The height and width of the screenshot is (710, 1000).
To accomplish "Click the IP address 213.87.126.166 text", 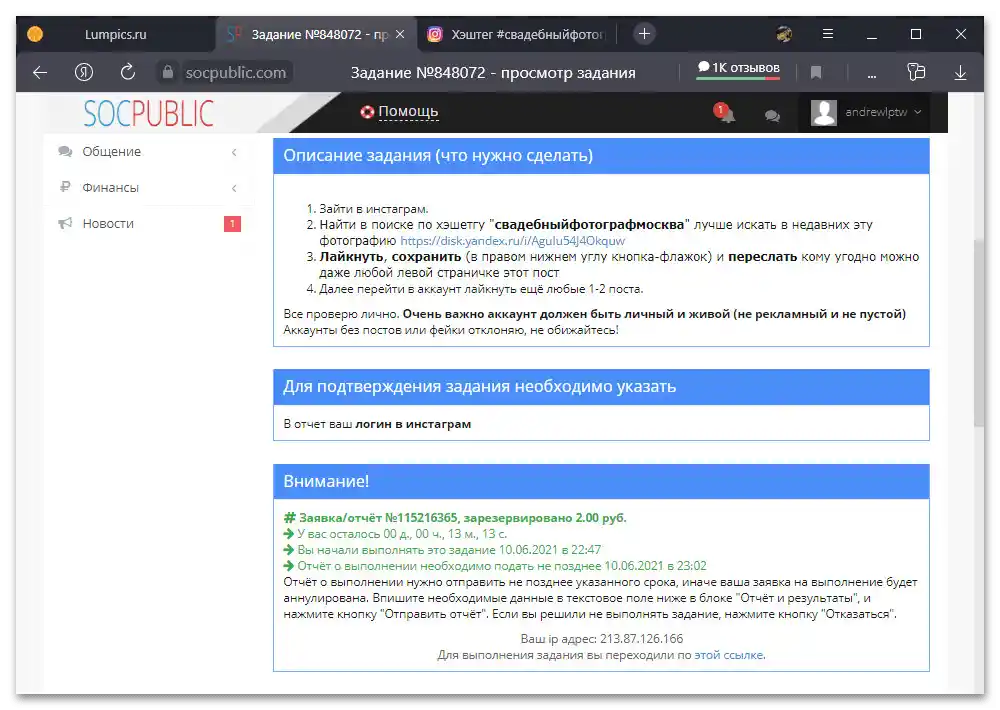I will pyautogui.click(x=642, y=639).
